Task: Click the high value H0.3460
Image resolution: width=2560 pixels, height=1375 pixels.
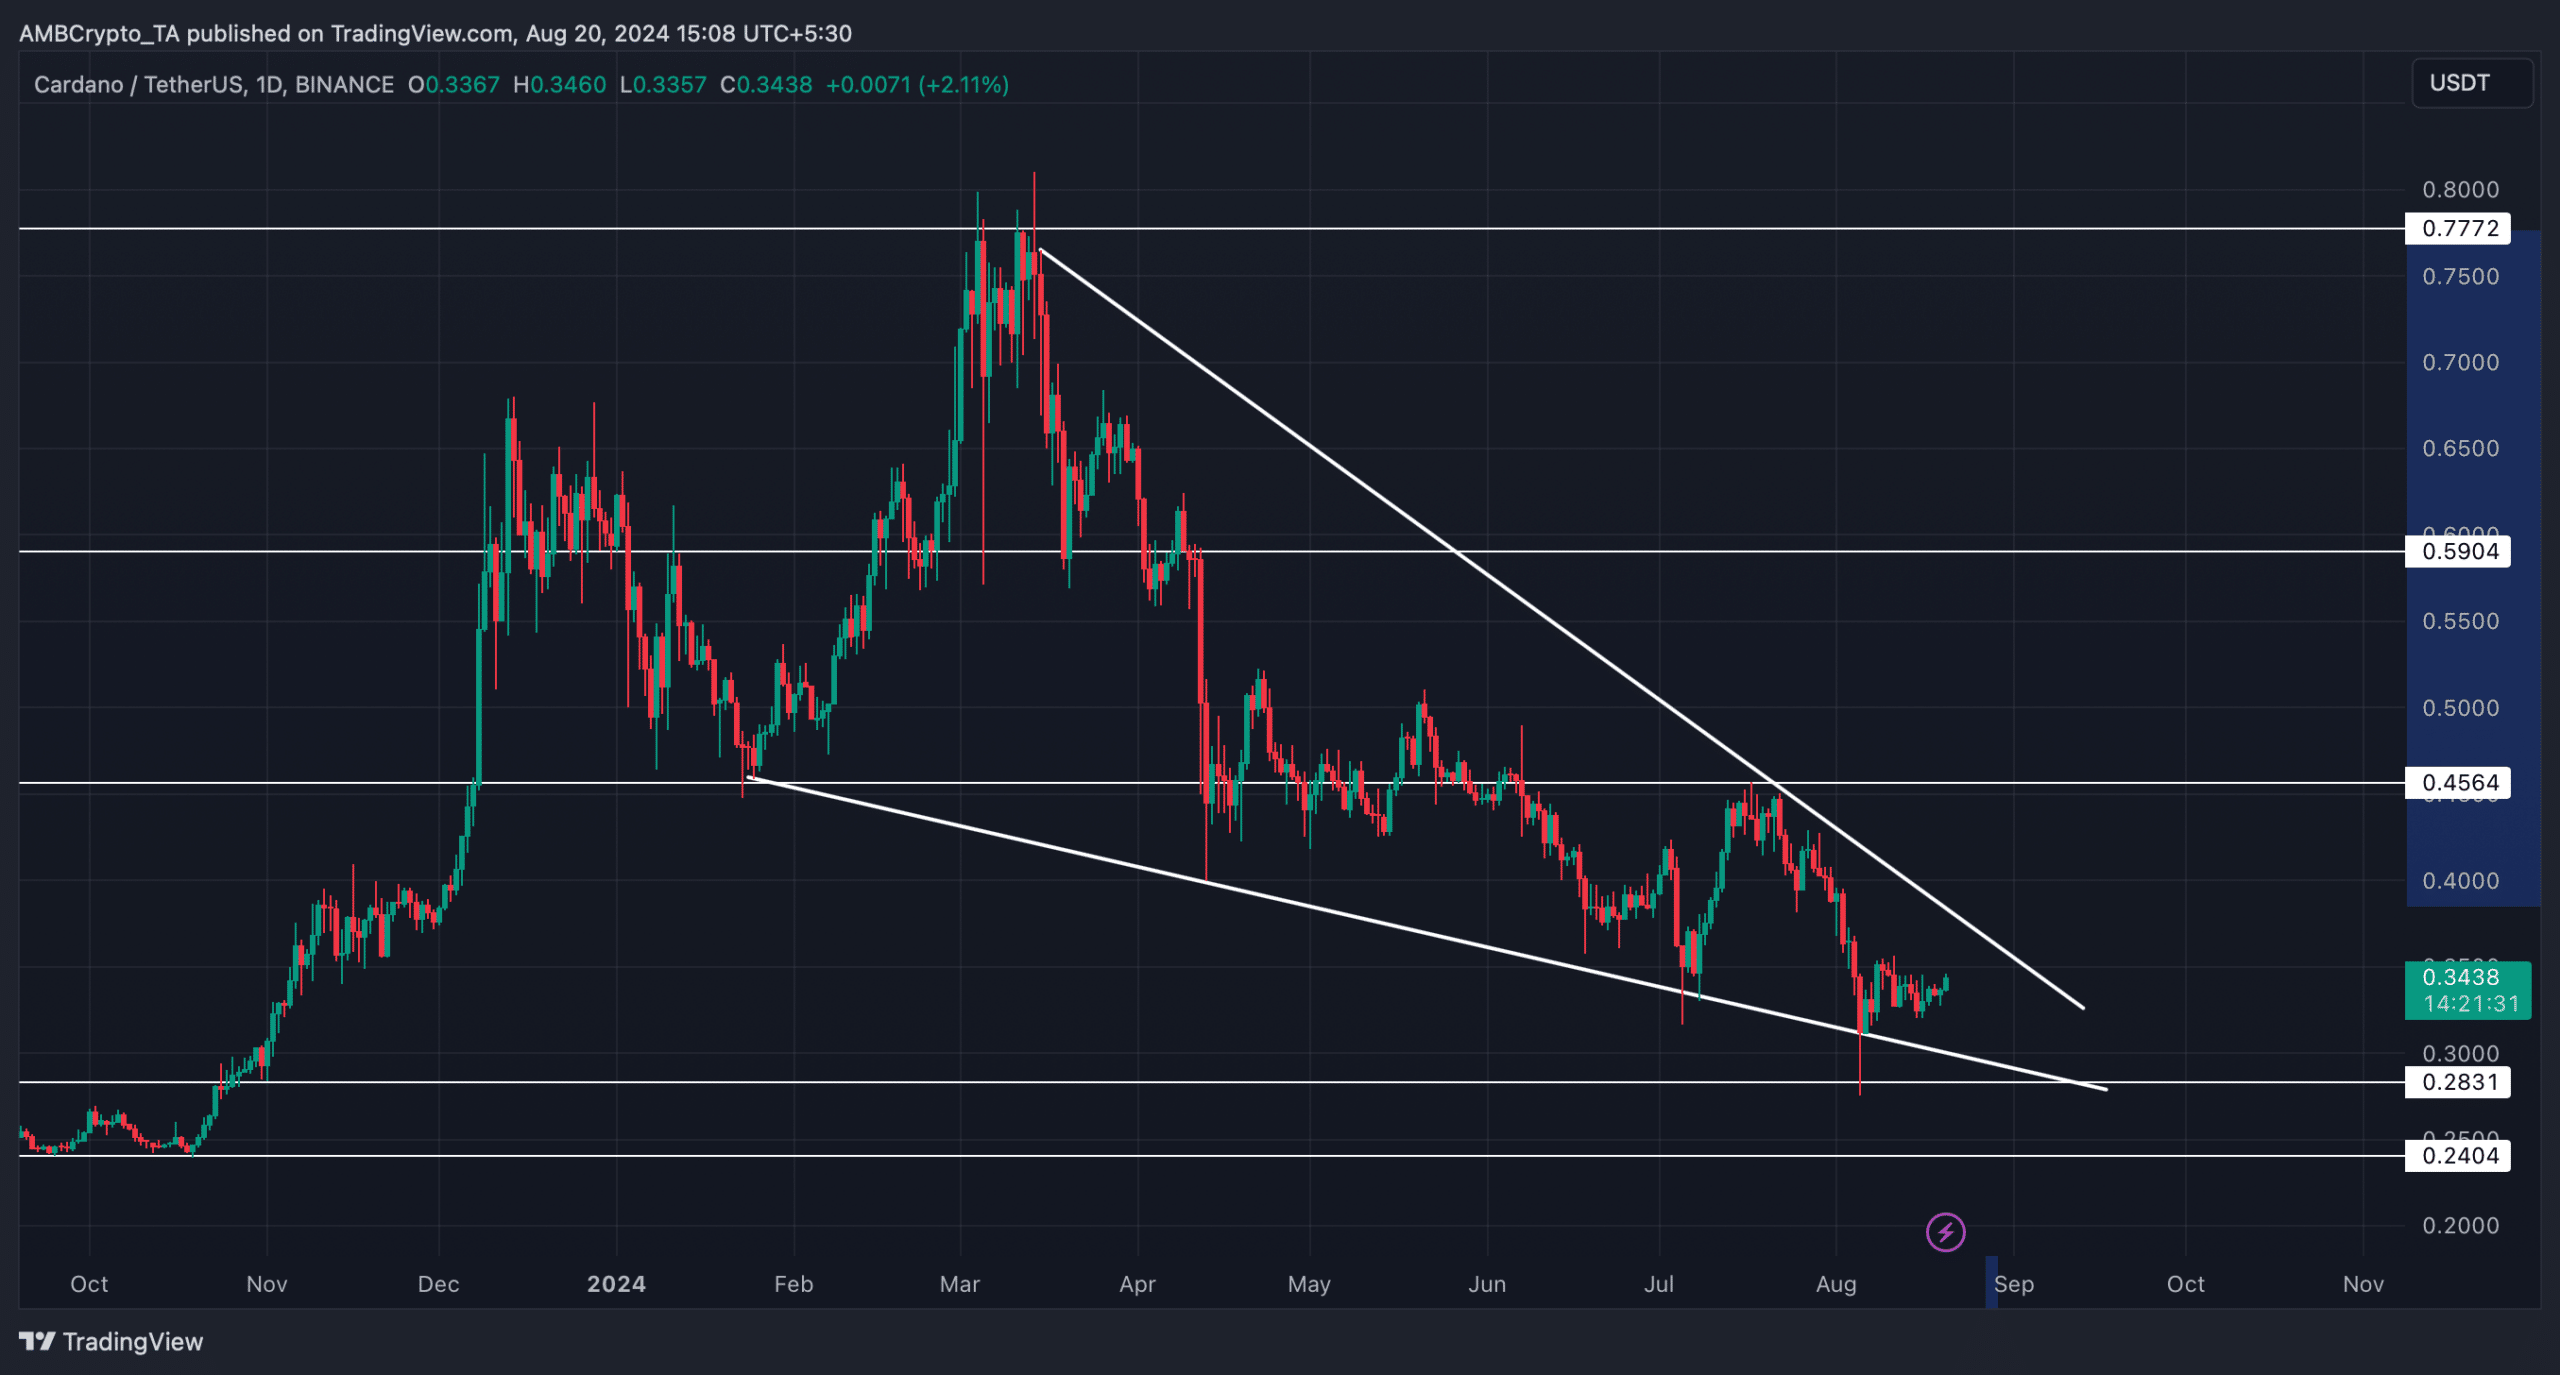Action: tap(560, 85)
